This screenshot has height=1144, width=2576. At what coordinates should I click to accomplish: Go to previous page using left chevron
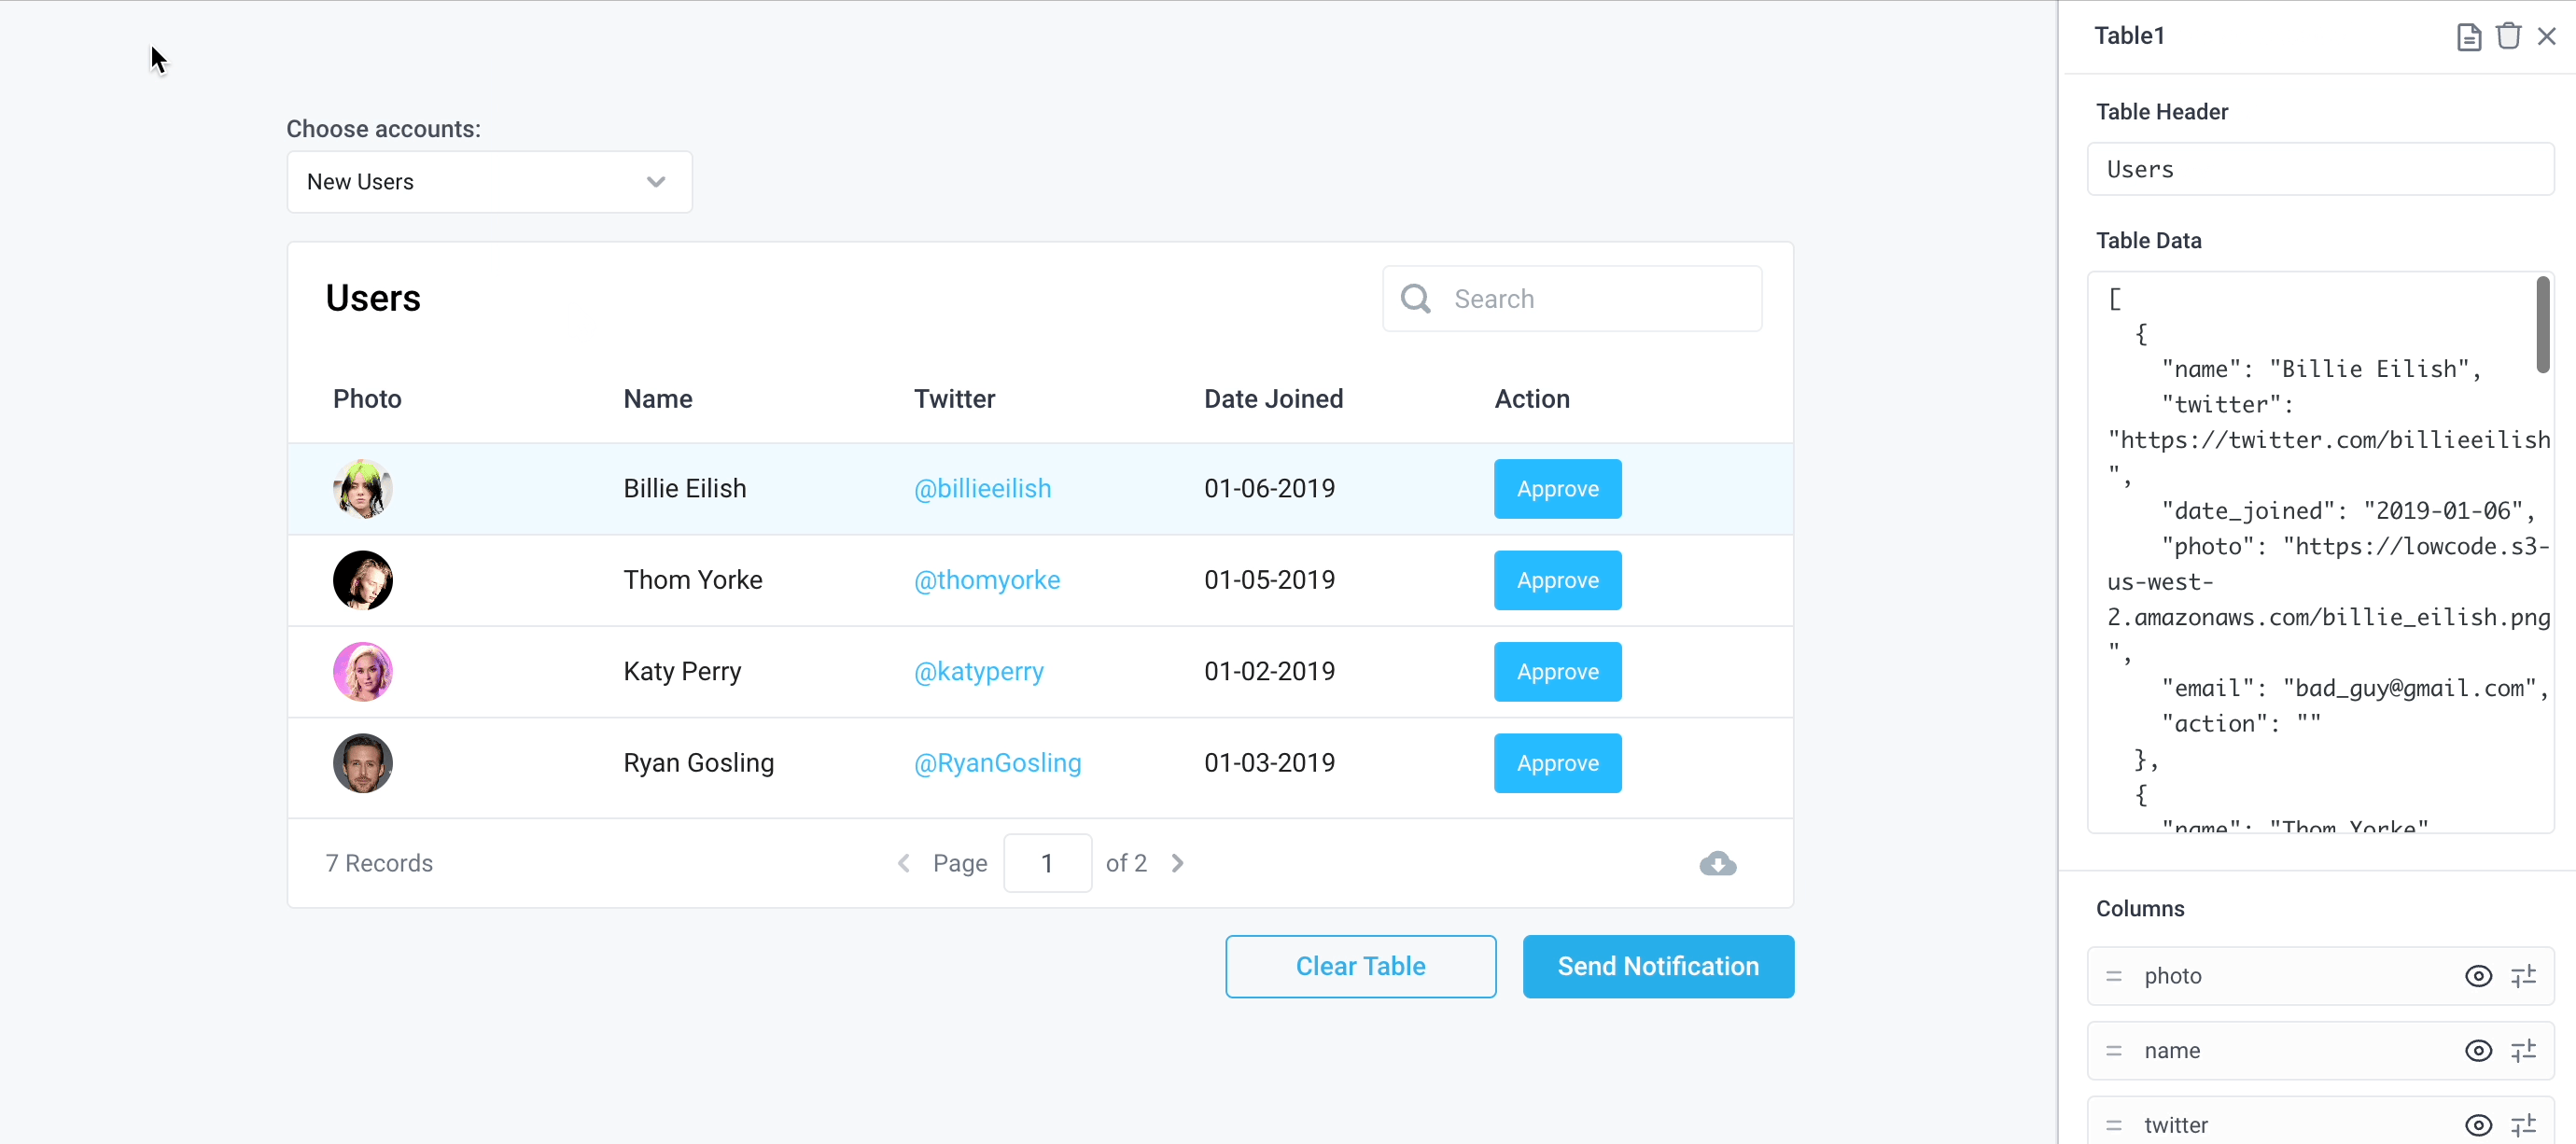[x=903, y=863]
